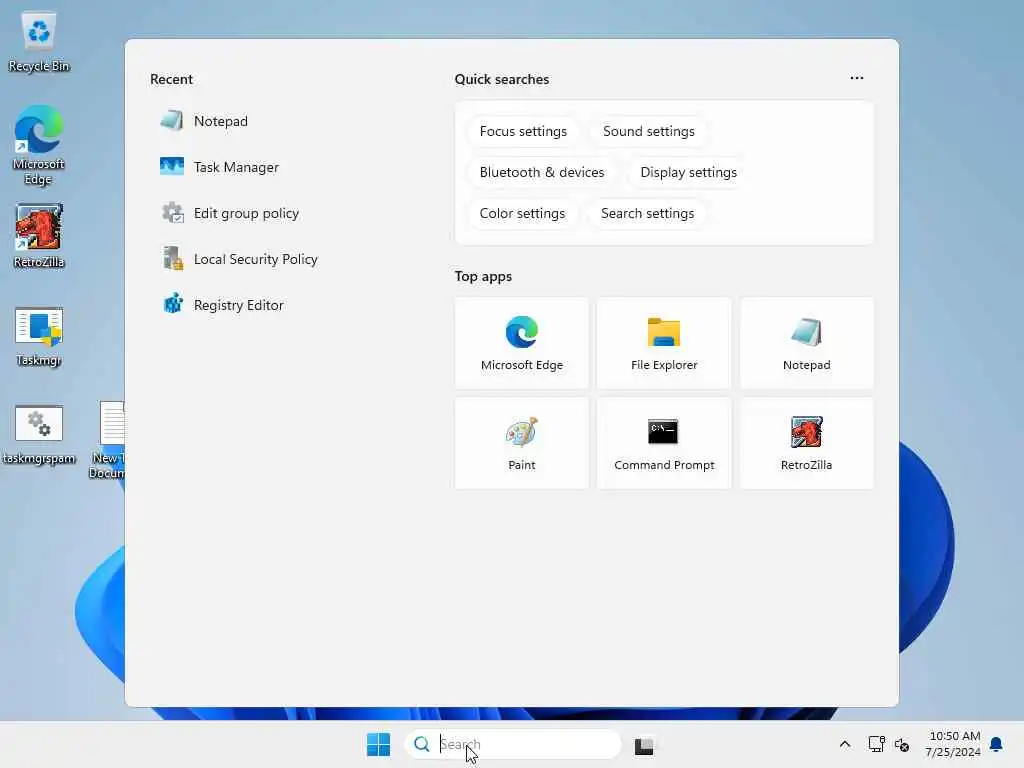
Task: Launch Paint from Top apps
Action: click(x=522, y=443)
